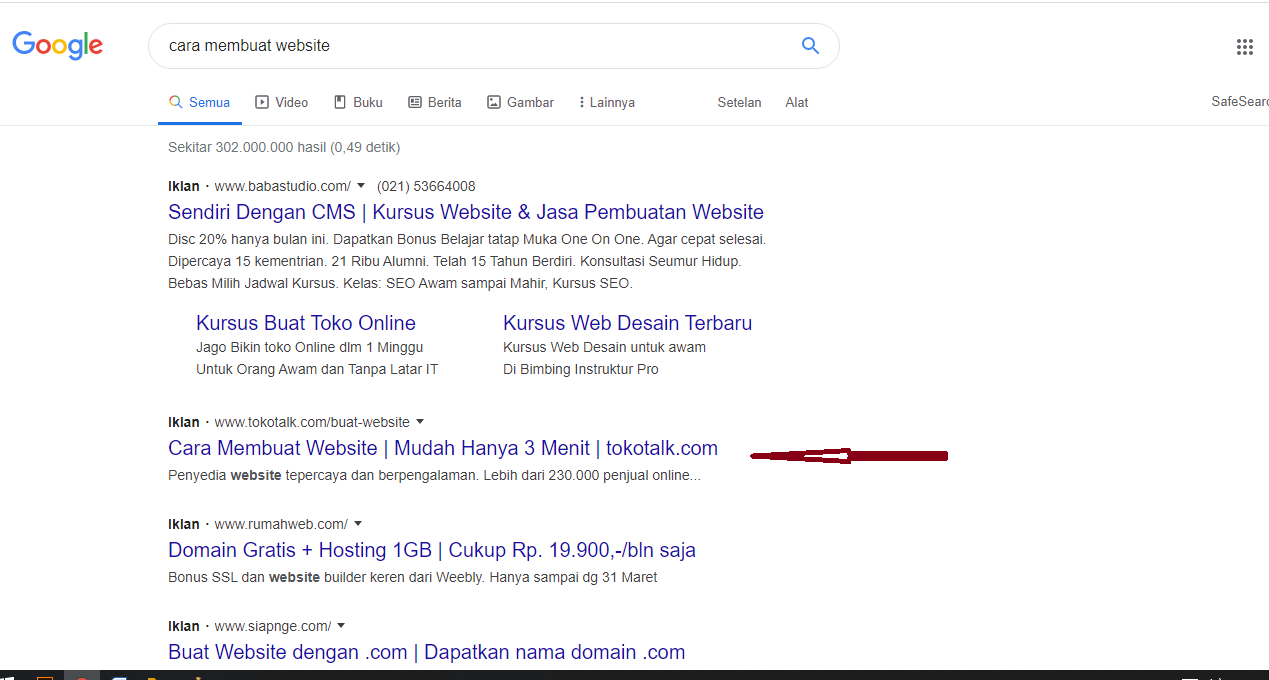The height and width of the screenshot is (680, 1269).
Task: Switch to the Video tab
Action: [282, 102]
